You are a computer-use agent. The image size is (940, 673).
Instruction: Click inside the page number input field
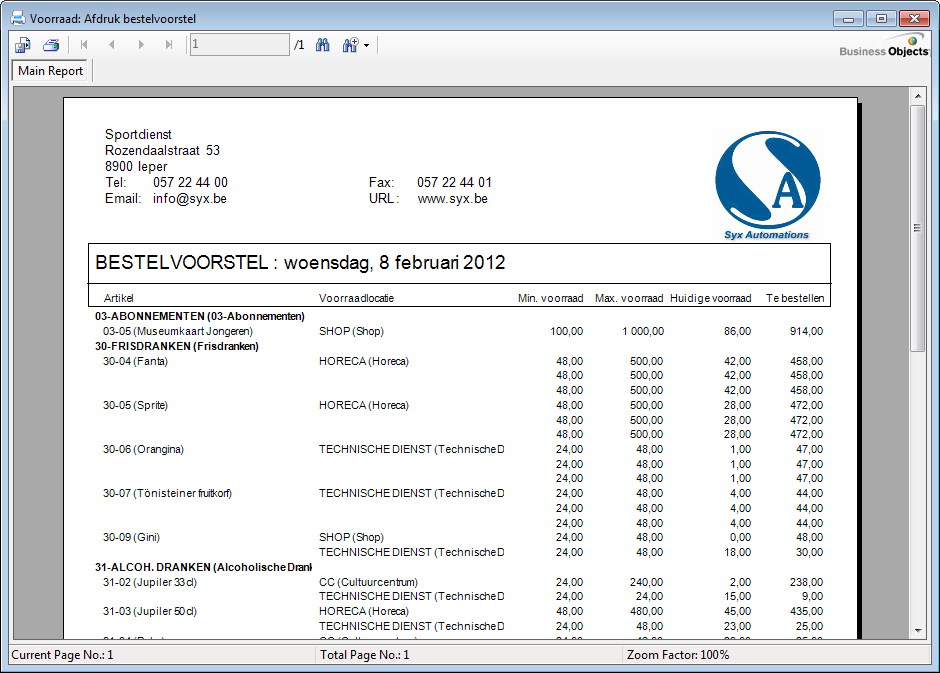tap(240, 44)
